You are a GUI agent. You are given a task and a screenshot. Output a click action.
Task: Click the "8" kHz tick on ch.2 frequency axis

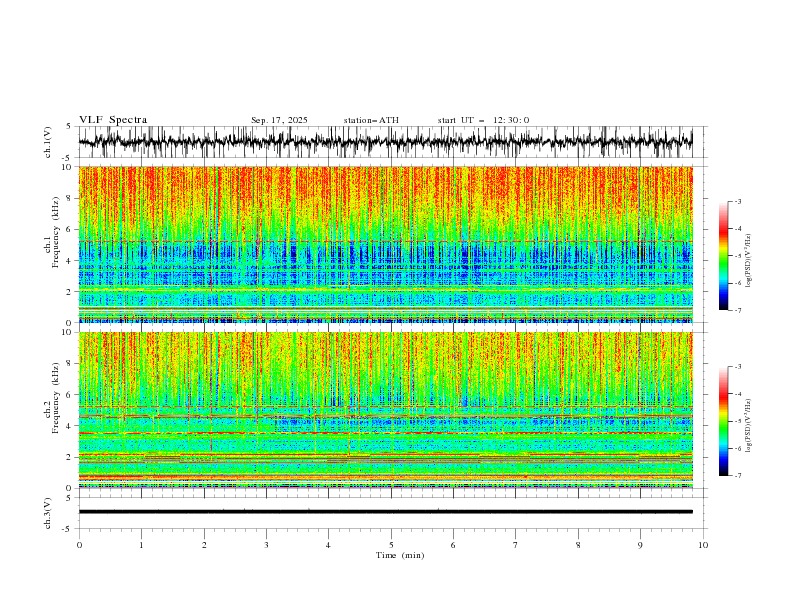tap(69, 364)
